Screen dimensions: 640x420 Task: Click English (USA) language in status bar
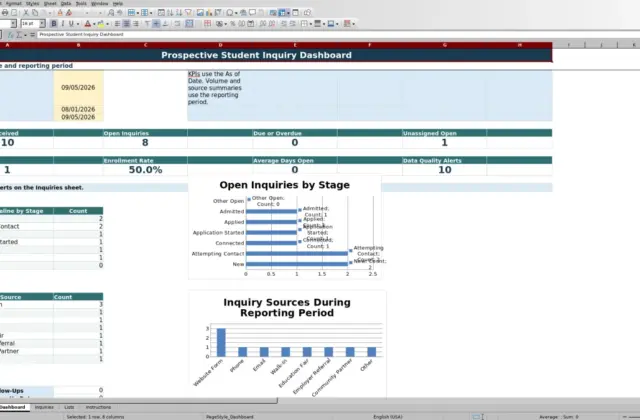click(387, 417)
